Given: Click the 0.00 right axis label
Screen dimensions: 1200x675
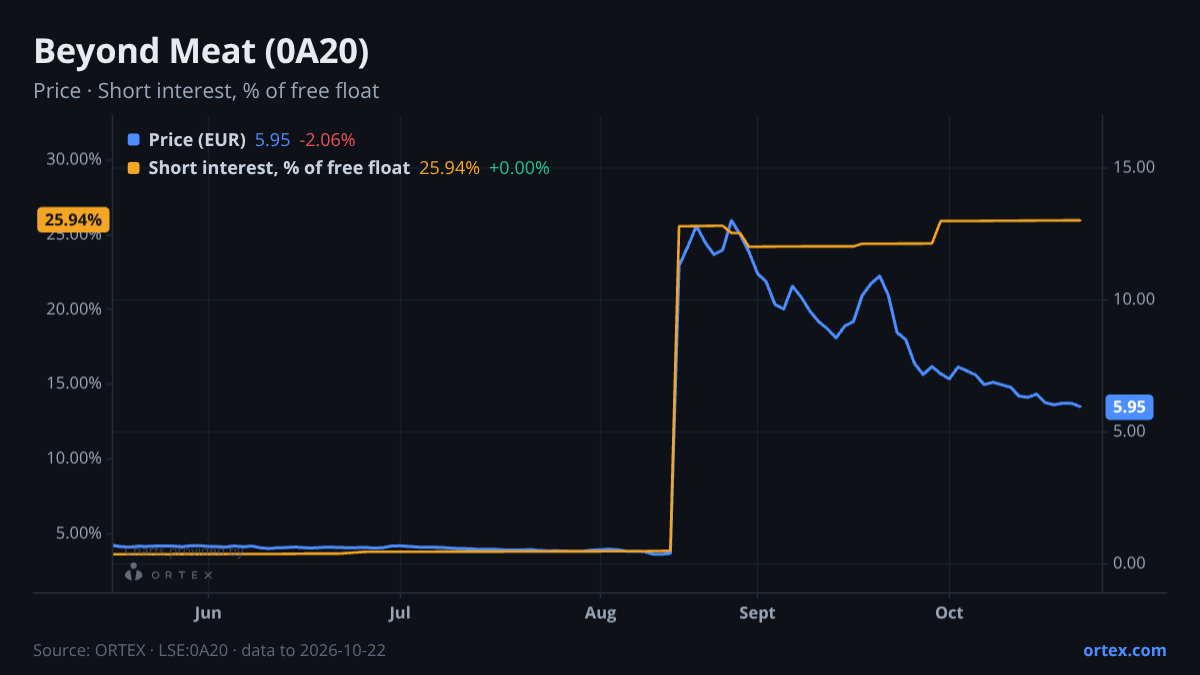Looking at the screenshot, I should point(1130,563).
